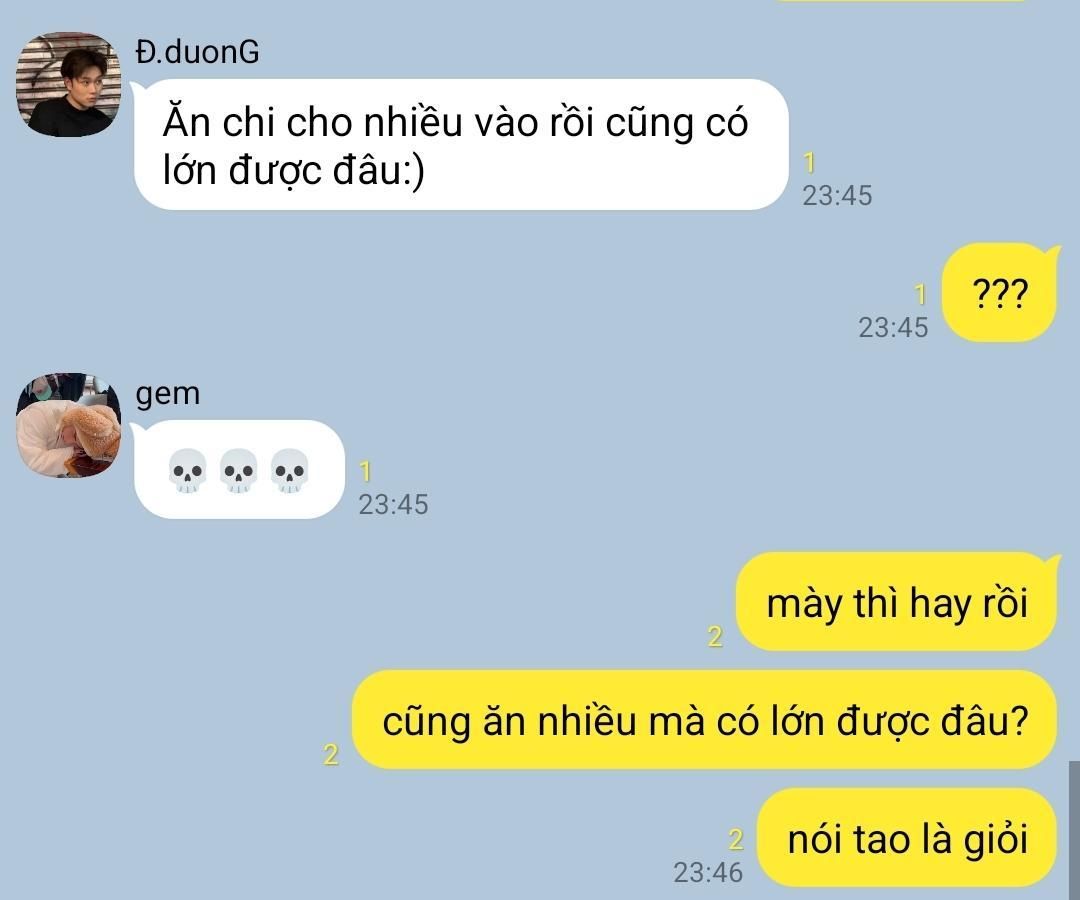Select the 'nói tao là giỏi' bubble
This screenshot has width=1080, height=900.
(x=907, y=838)
